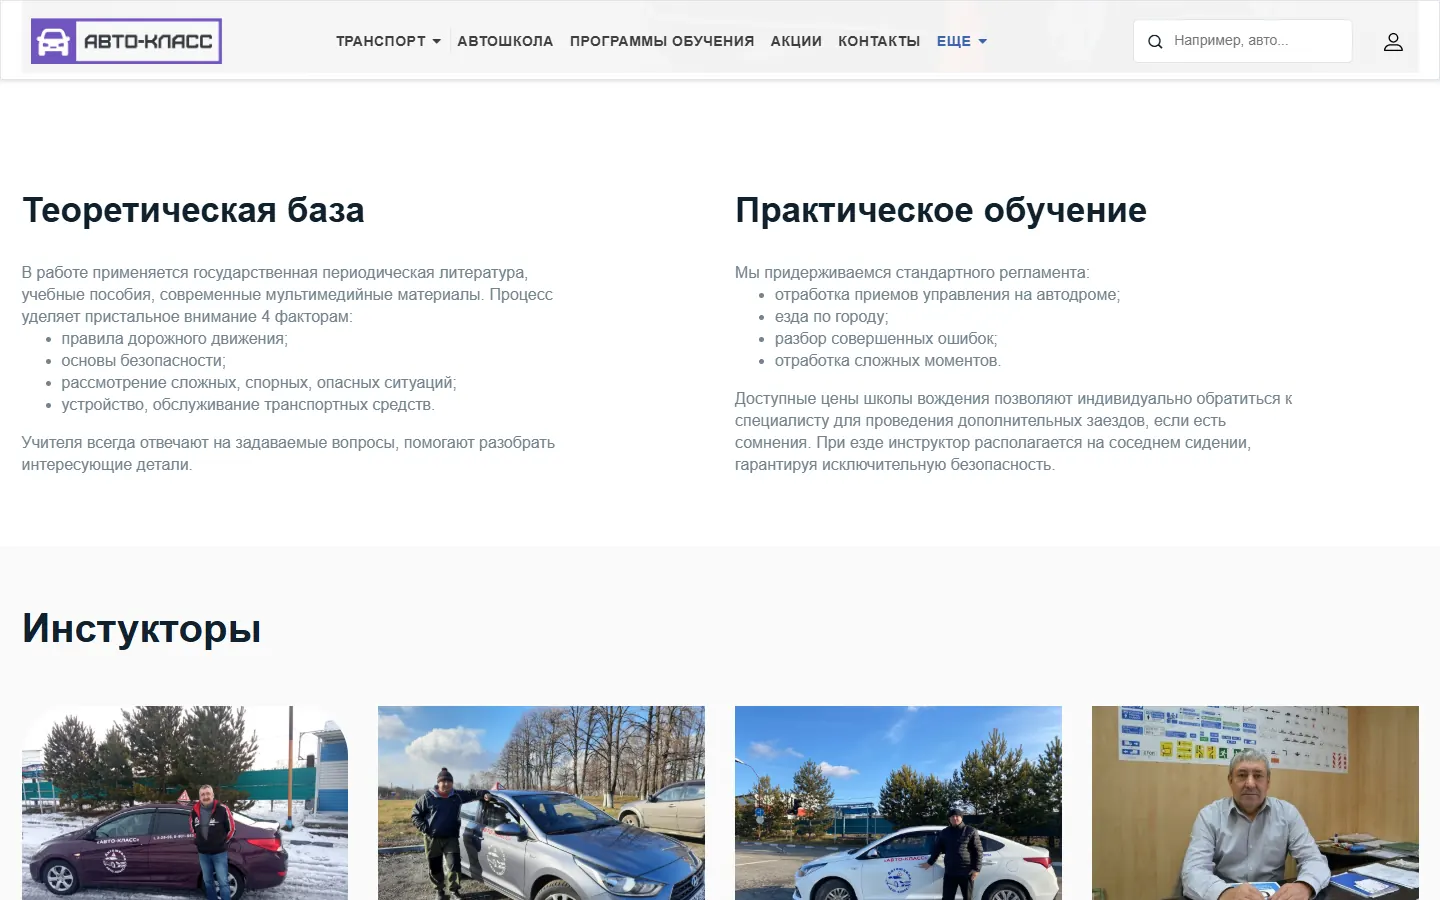The image size is (1440, 900).
Task: Go to the Акции section
Action: tap(796, 41)
